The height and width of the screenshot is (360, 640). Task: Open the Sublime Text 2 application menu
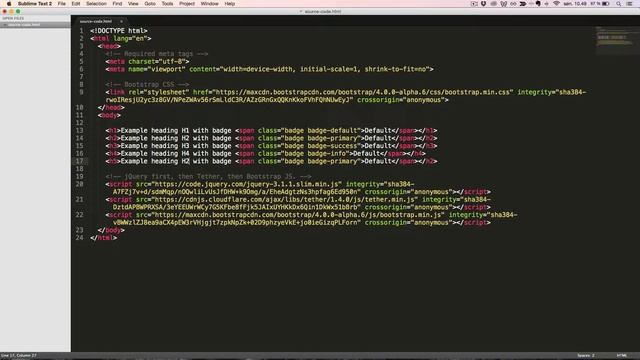(35, 4)
